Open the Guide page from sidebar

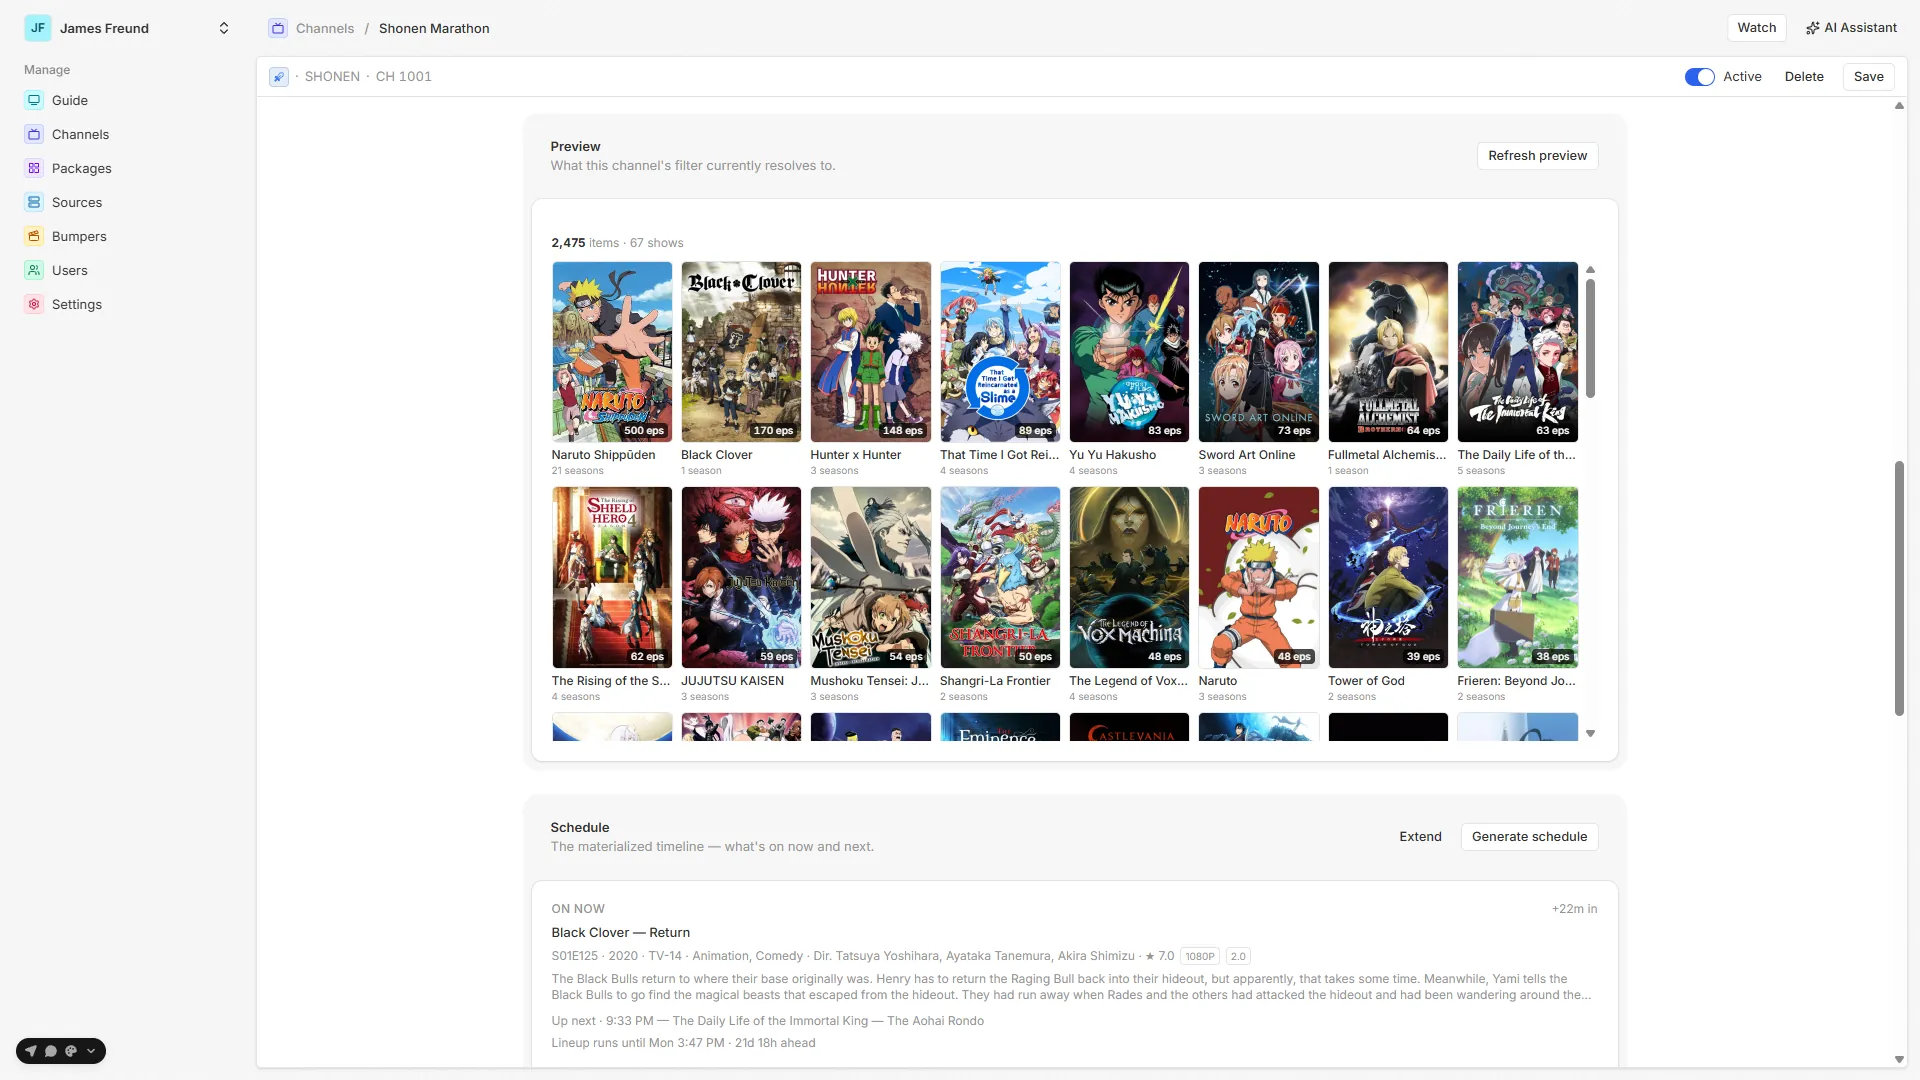coord(70,100)
